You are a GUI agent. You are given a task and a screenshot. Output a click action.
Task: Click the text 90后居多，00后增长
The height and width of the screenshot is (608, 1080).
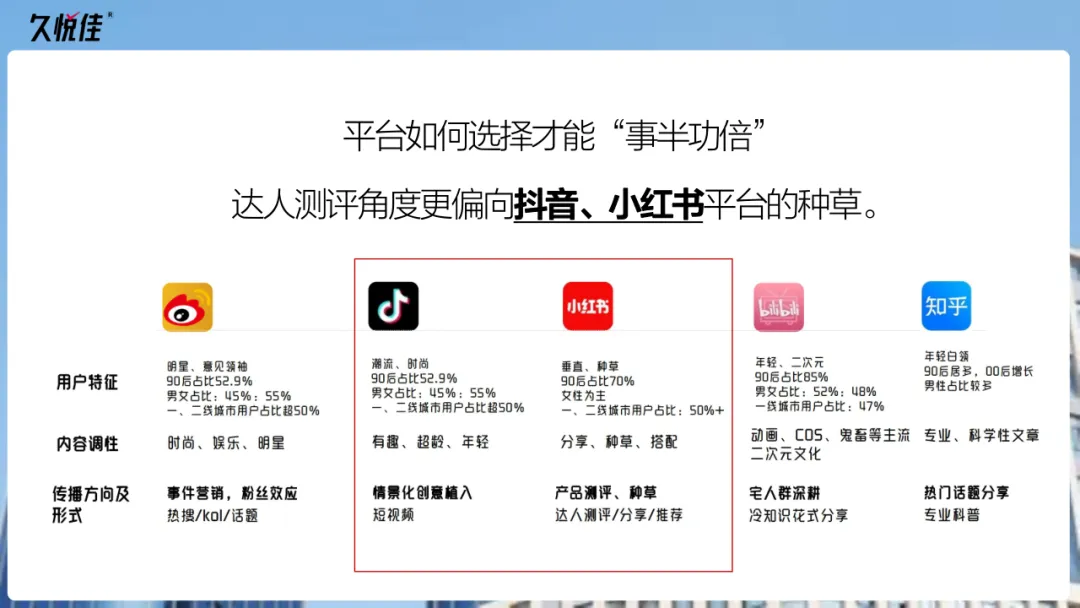pyautogui.click(x=979, y=371)
